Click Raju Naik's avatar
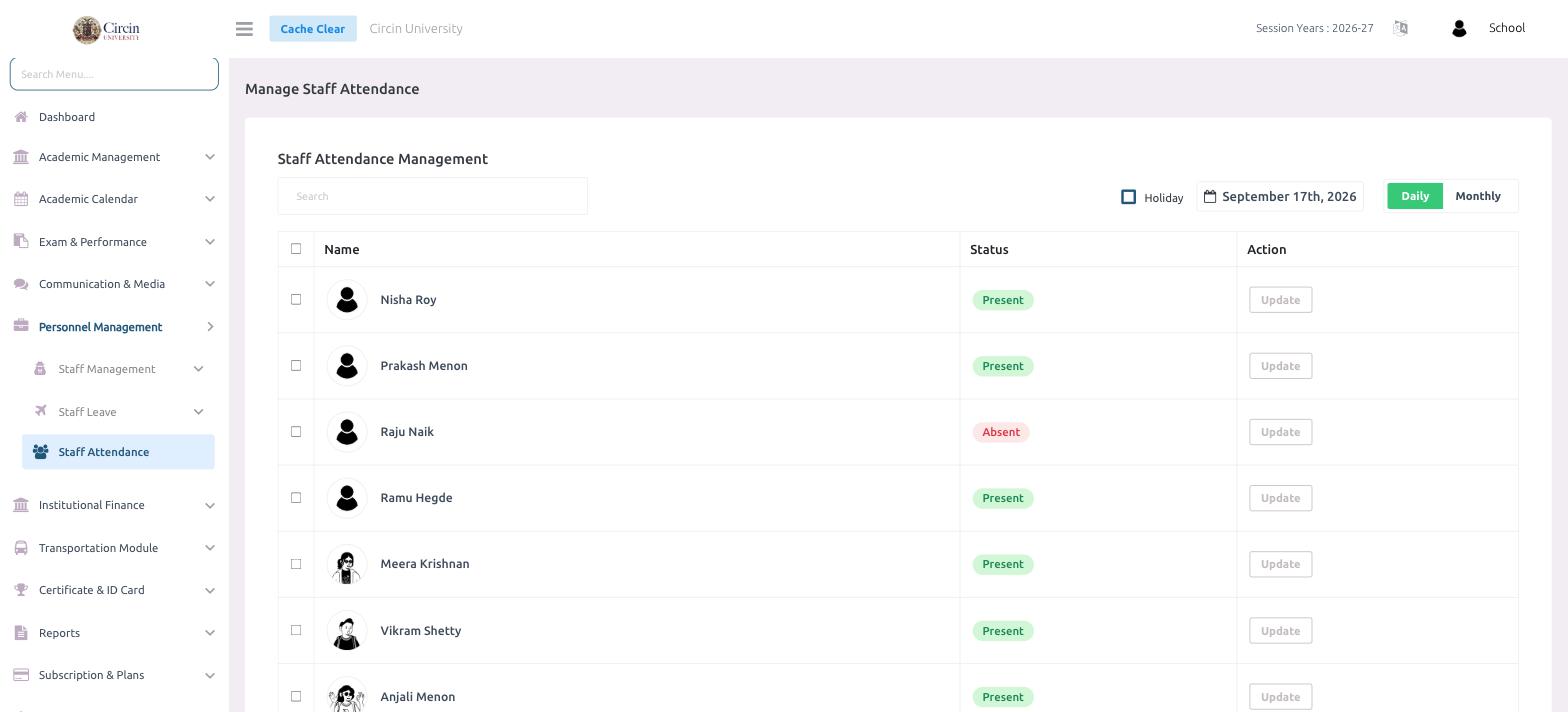The image size is (1568, 712). (347, 432)
